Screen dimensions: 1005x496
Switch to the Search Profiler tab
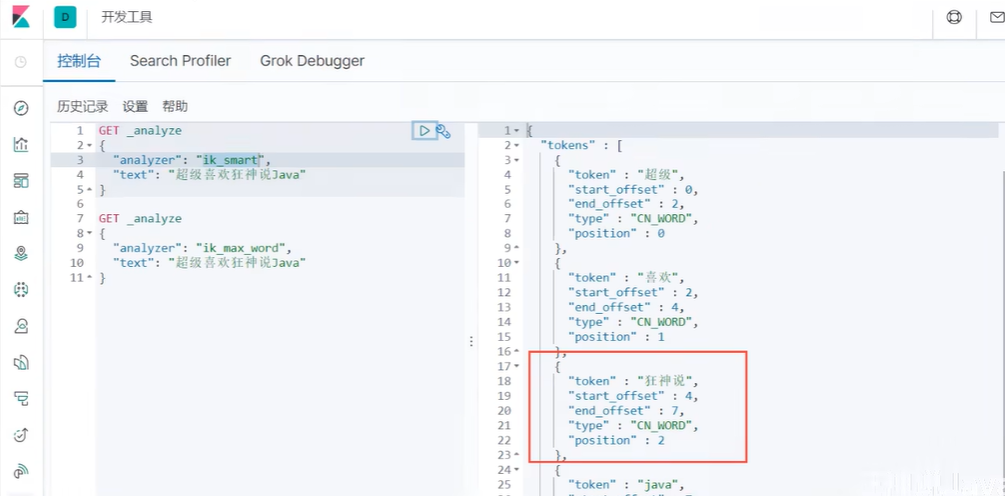180,61
